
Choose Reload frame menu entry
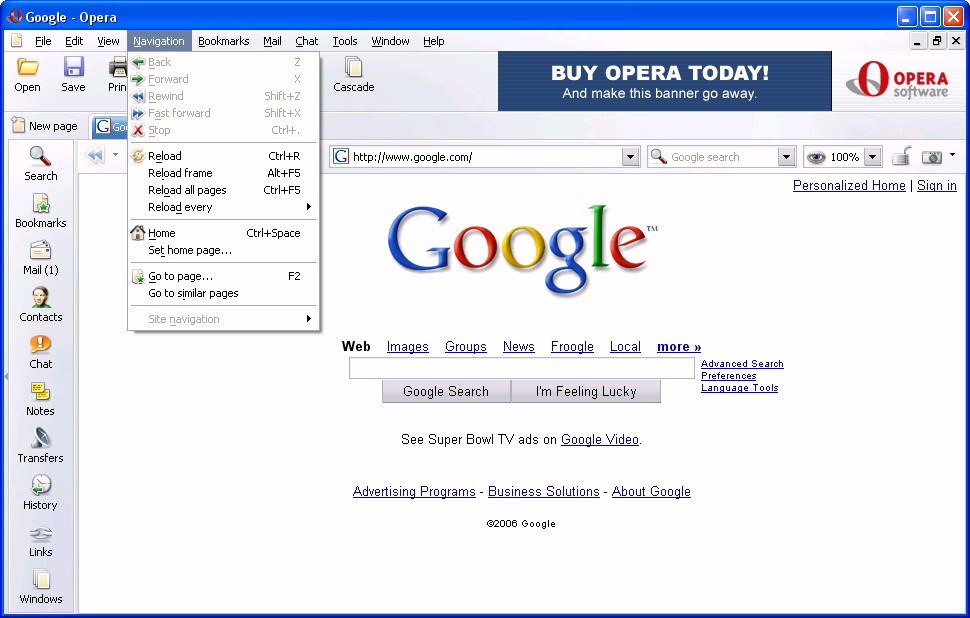point(223,173)
